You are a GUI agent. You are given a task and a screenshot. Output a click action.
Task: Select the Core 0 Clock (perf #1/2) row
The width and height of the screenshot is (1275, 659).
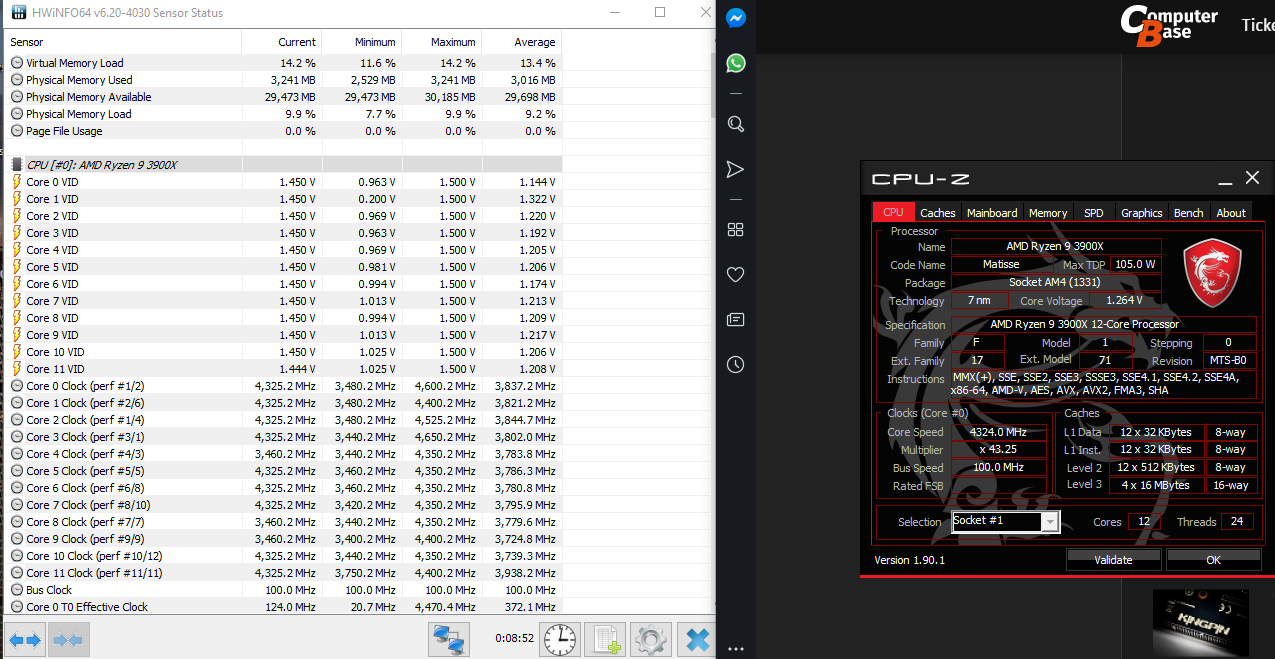[x=282, y=386]
